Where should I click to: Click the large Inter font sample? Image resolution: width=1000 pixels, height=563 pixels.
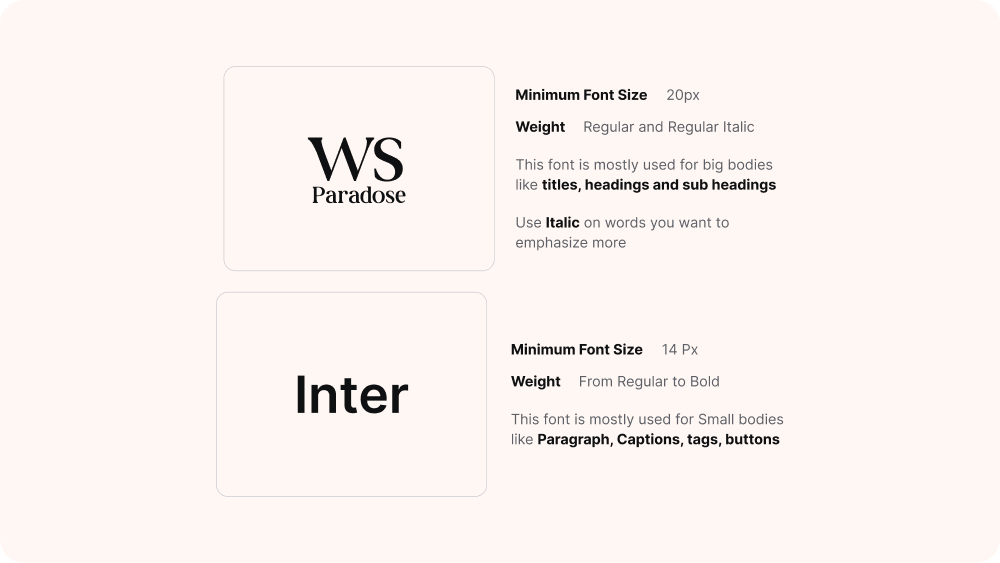(x=351, y=395)
